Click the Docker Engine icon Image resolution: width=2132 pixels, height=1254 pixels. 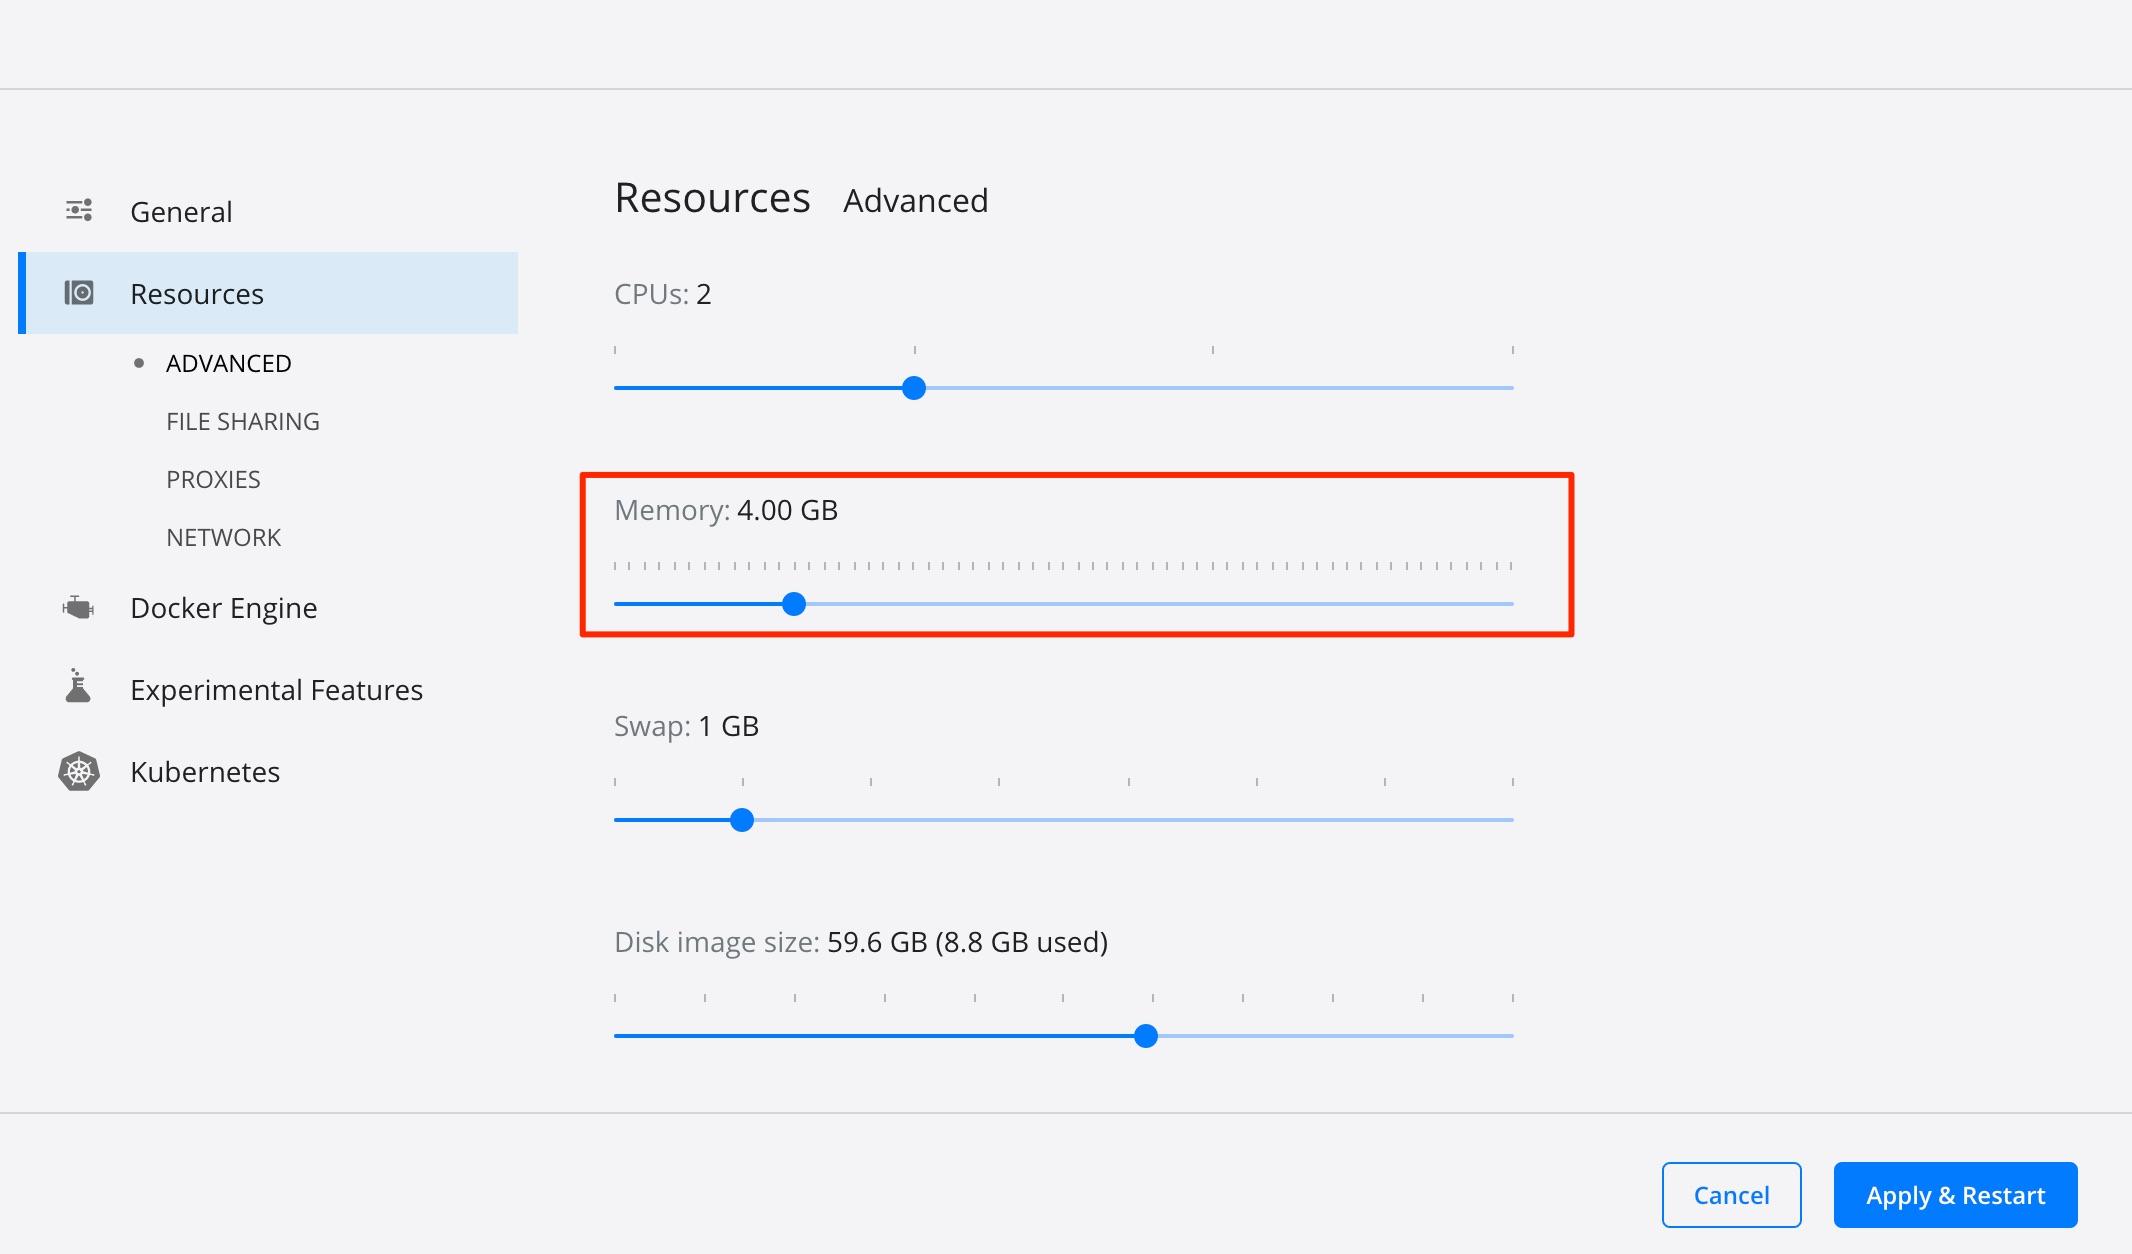[x=81, y=606]
